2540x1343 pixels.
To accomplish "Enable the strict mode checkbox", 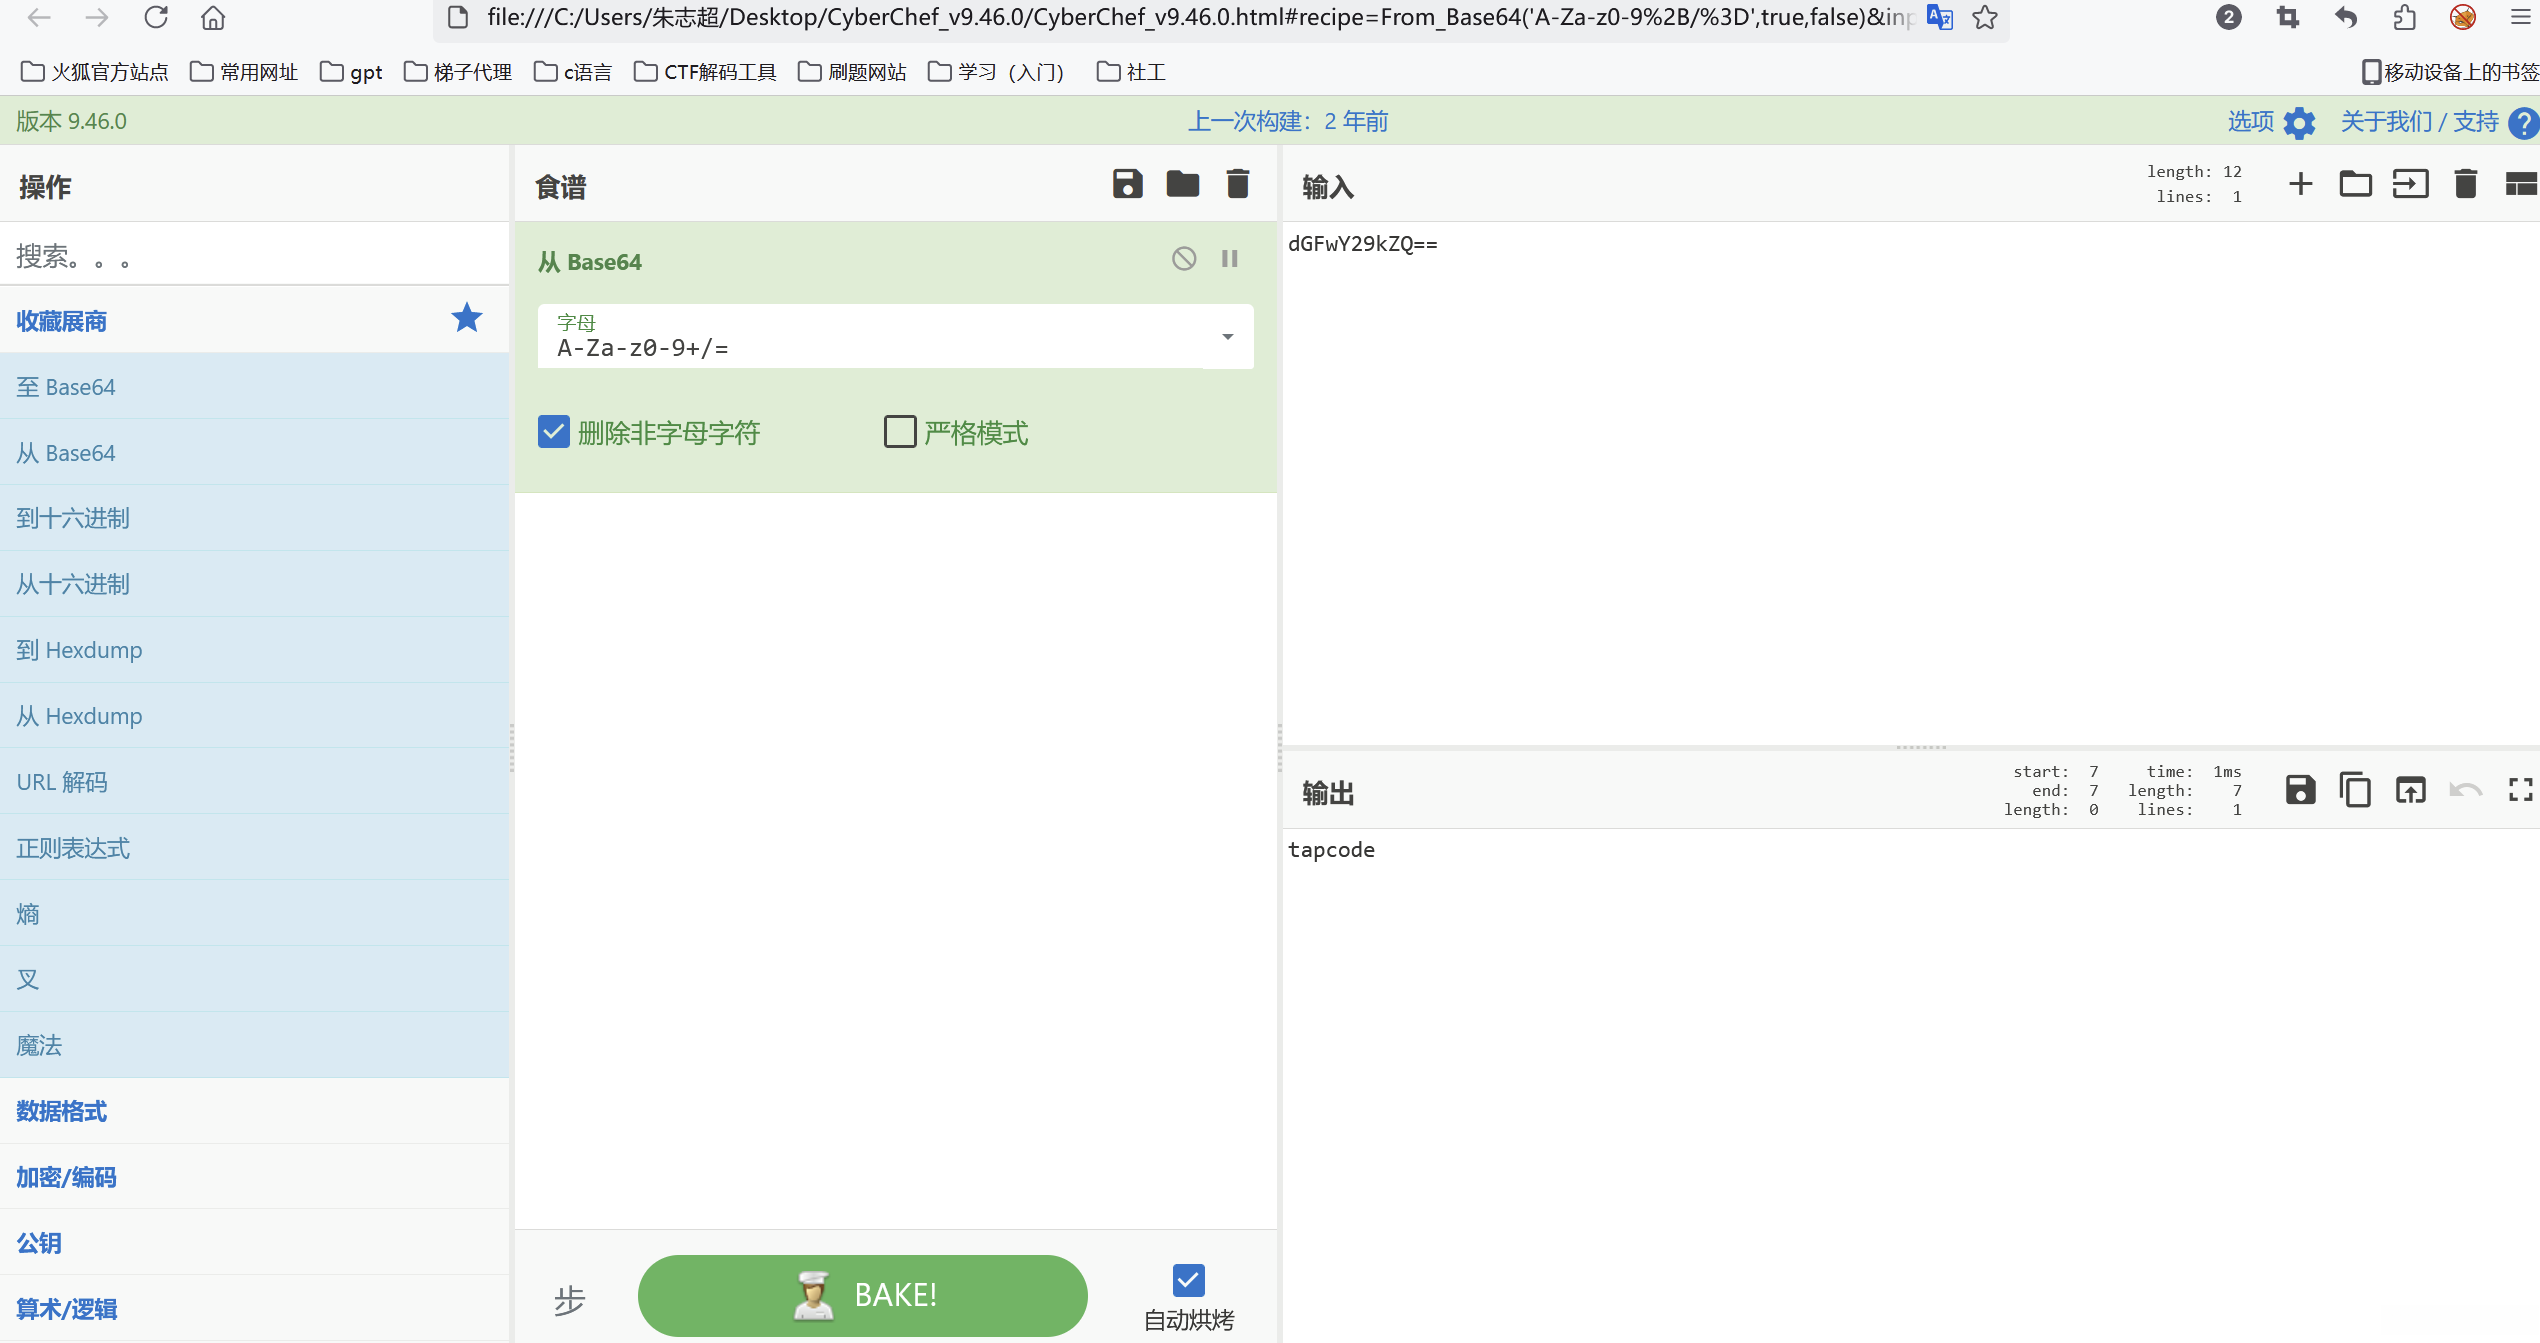I will pos(899,432).
